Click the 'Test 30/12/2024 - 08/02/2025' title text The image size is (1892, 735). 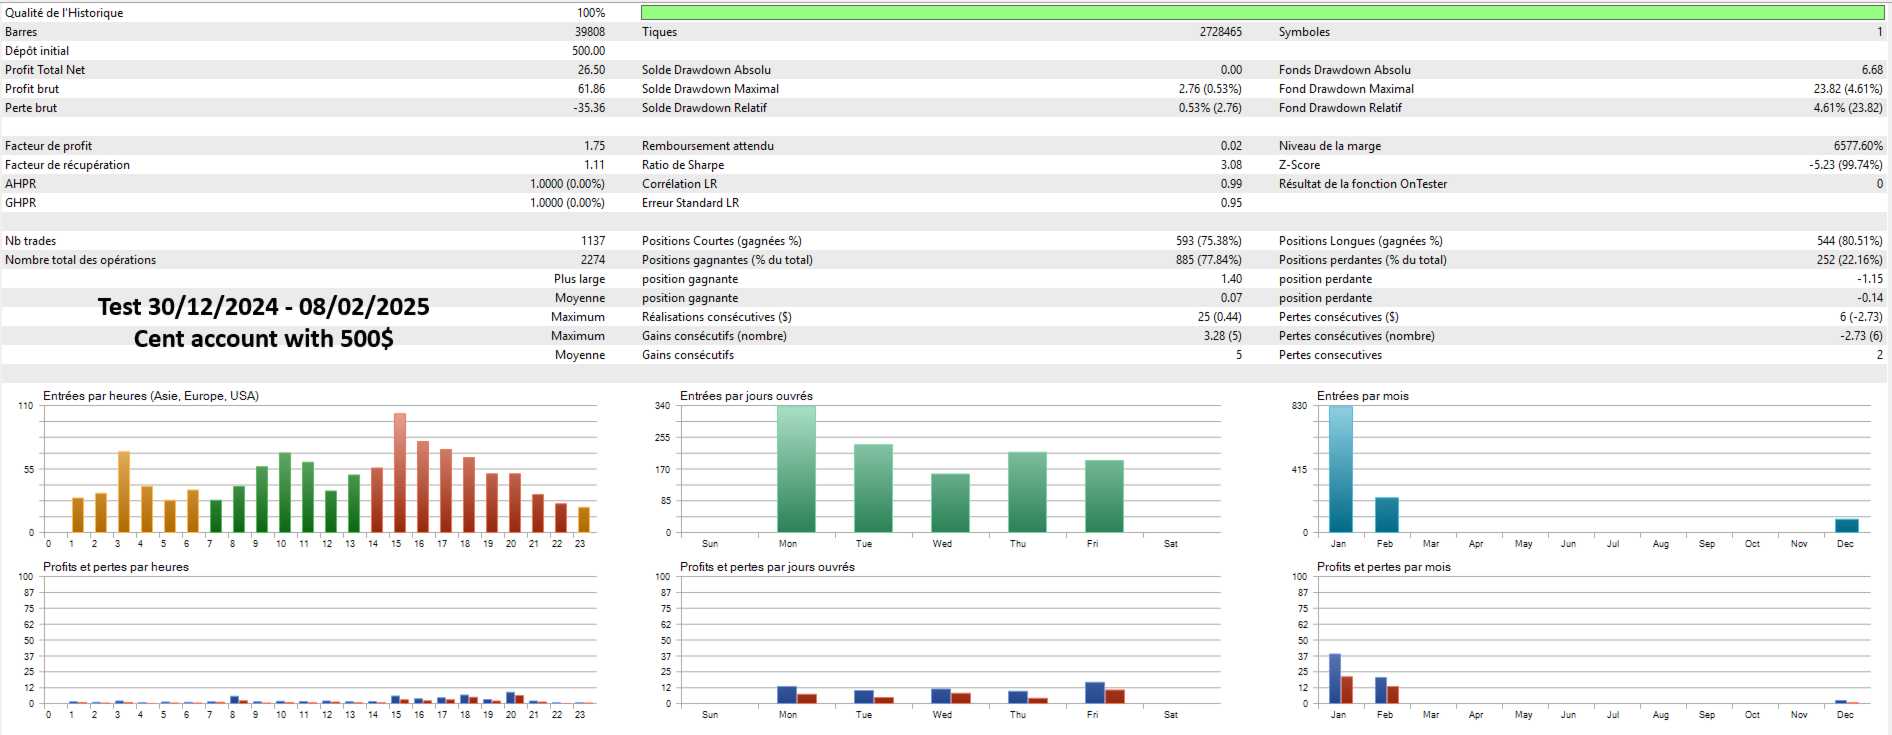pyautogui.click(x=264, y=307)
